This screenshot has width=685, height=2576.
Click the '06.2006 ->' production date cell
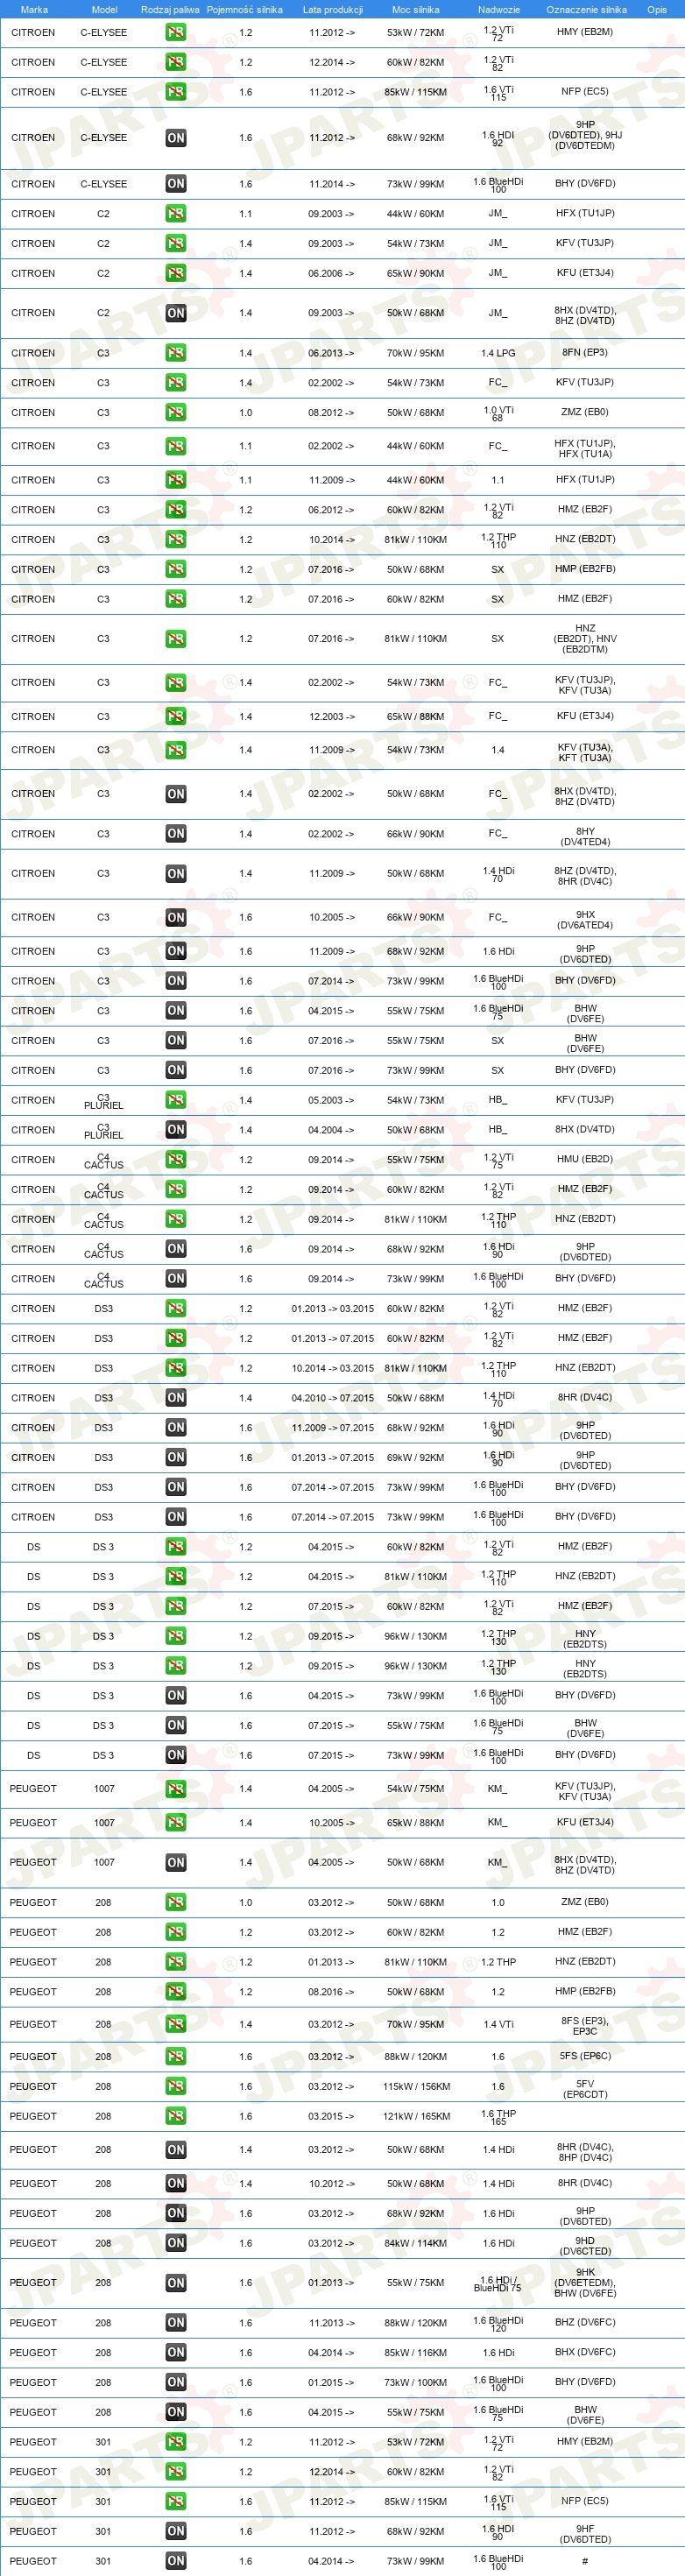[x=331, y=273]
